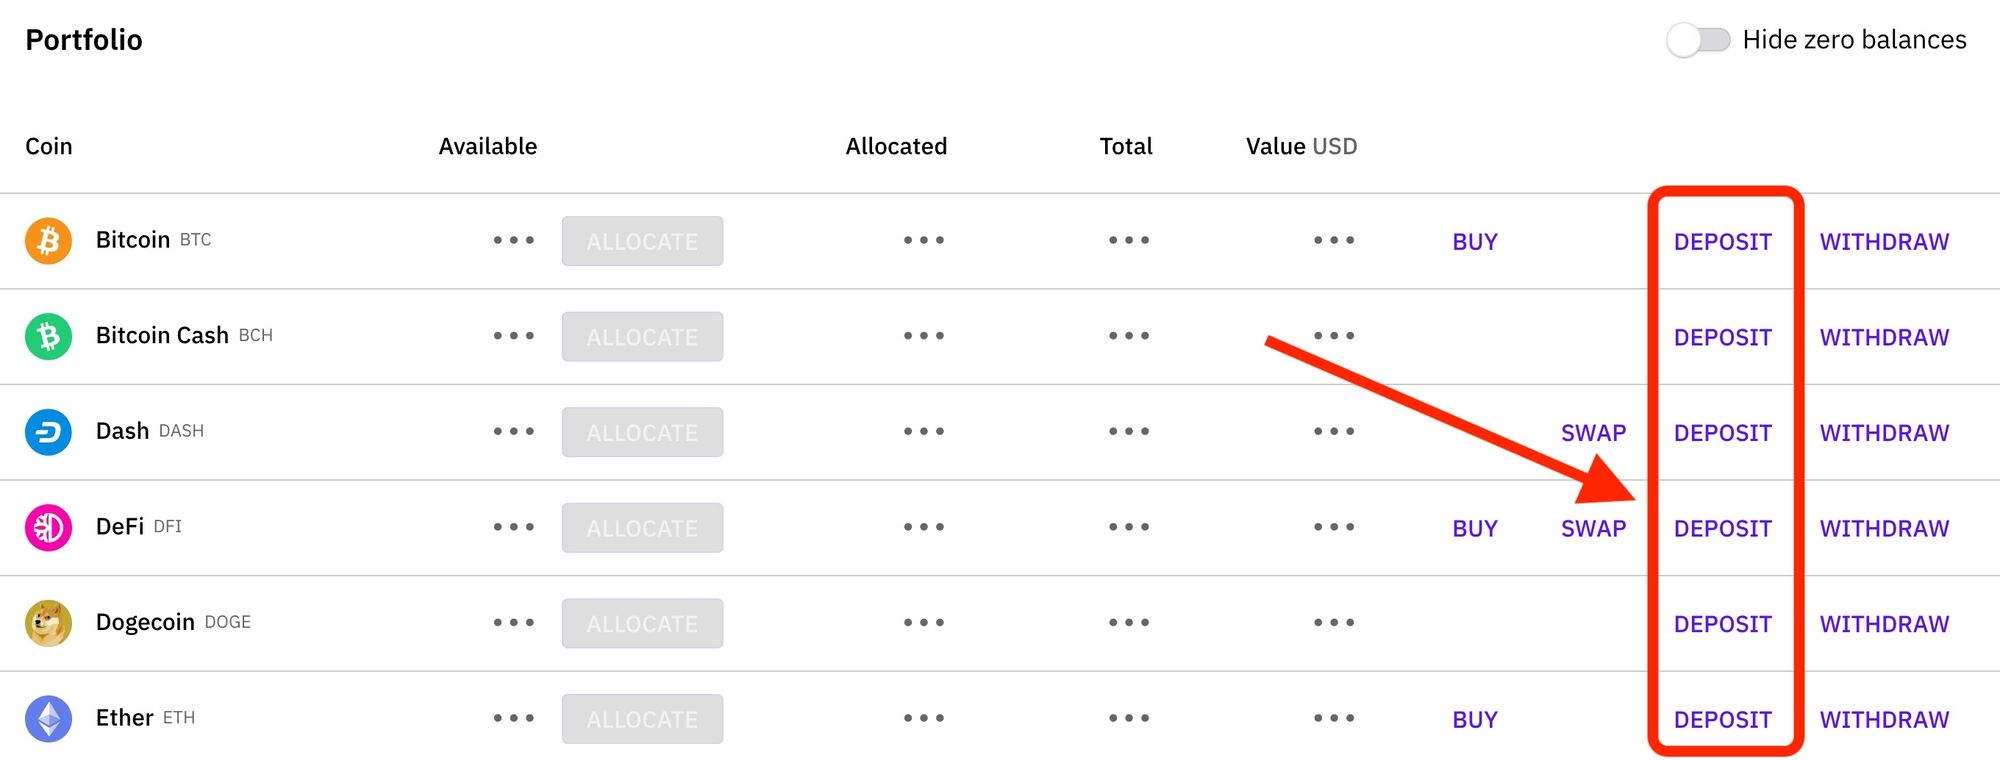Click the Bitcoin Cash green icon
Screen dimensions: 2000x760
48,336
